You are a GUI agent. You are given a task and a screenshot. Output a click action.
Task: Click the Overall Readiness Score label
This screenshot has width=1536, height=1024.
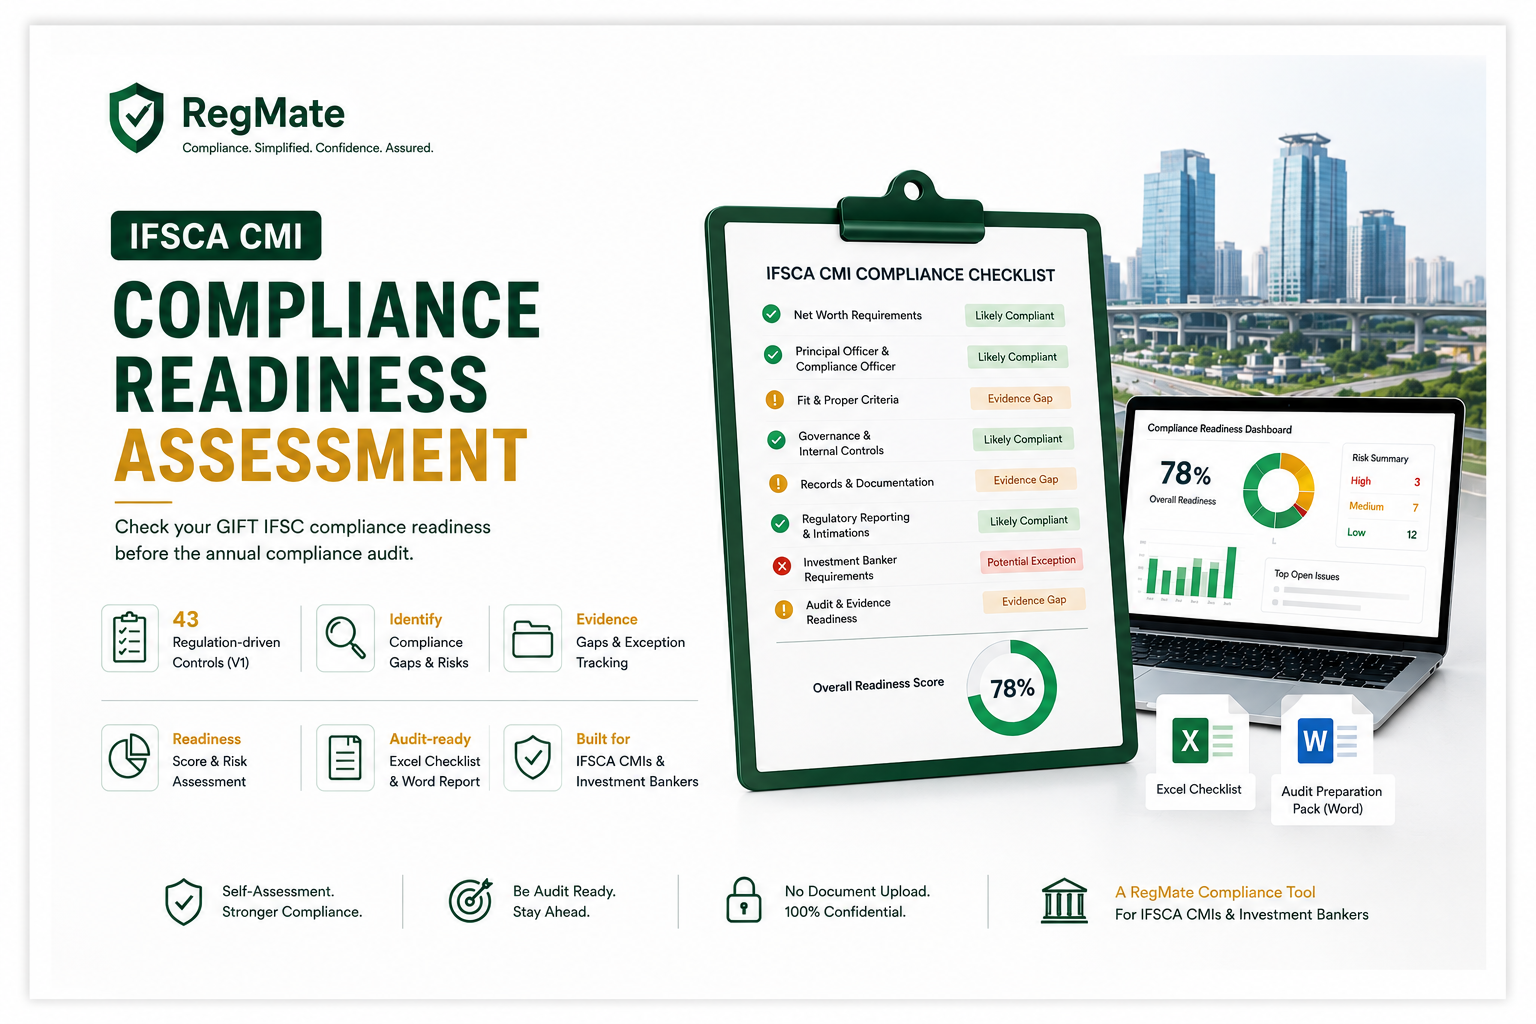click(x=878, y=685)
